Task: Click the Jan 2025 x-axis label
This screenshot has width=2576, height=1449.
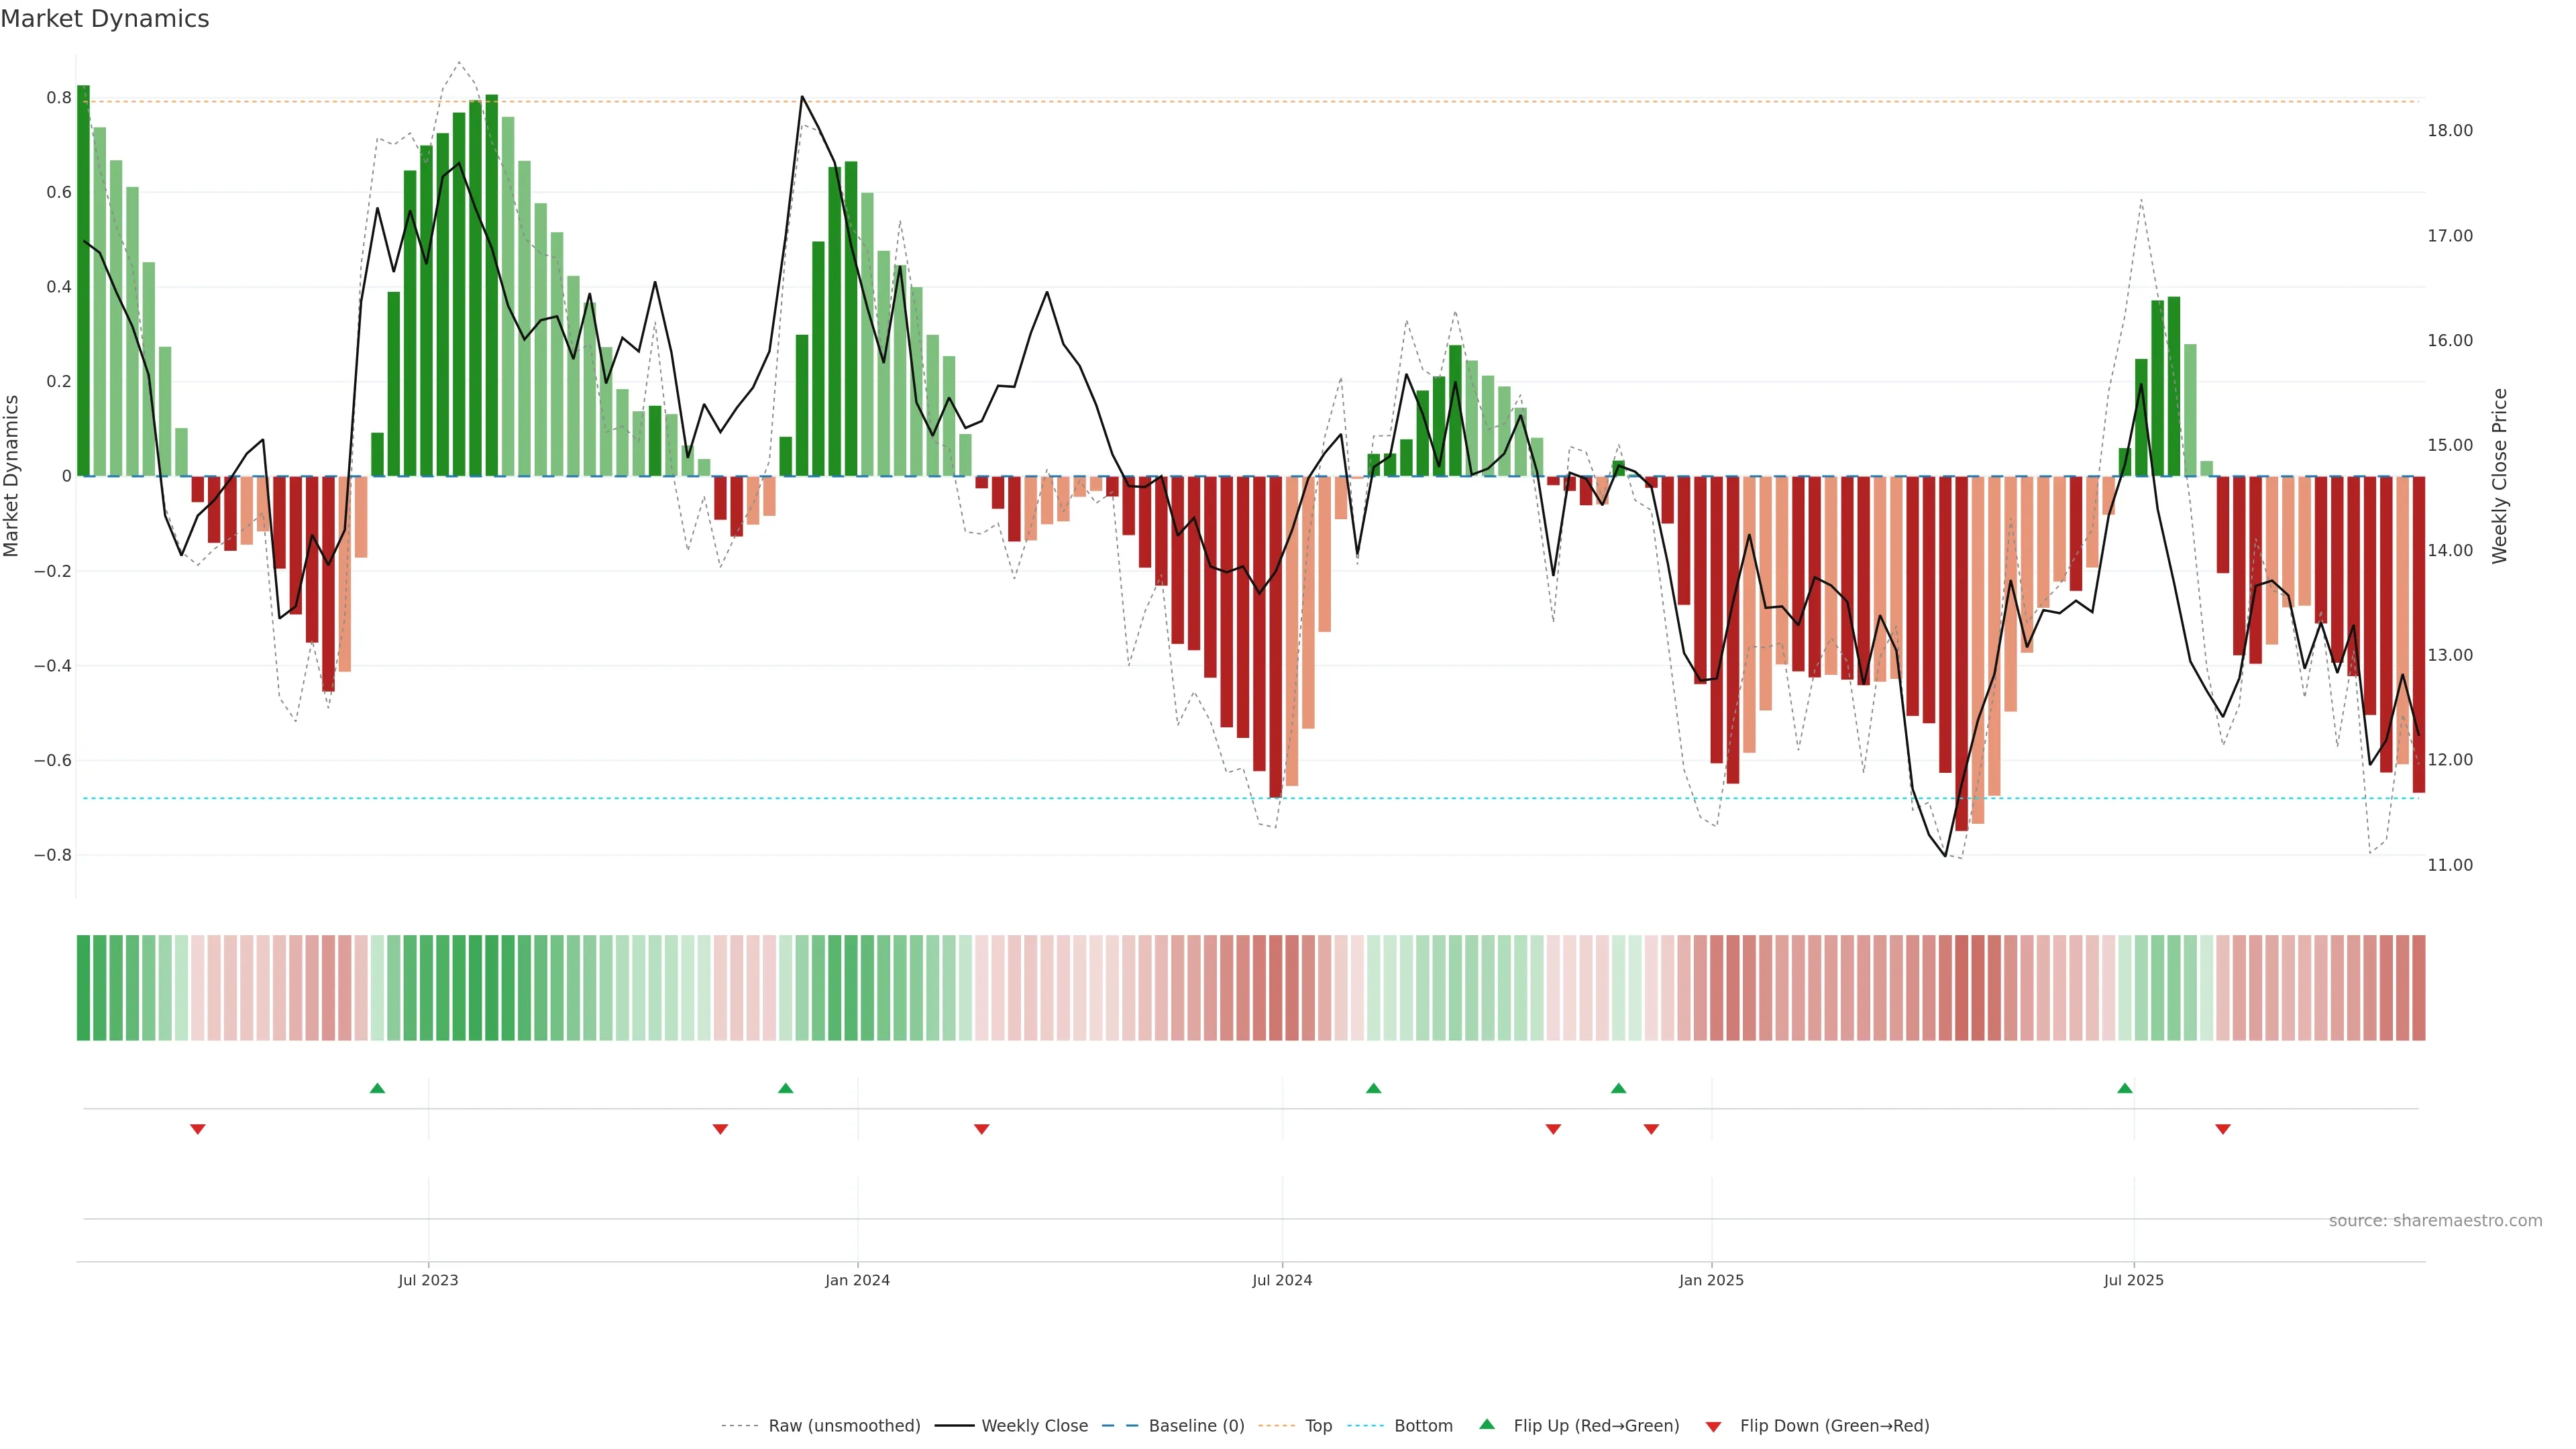Action: pos(1711,1280)
